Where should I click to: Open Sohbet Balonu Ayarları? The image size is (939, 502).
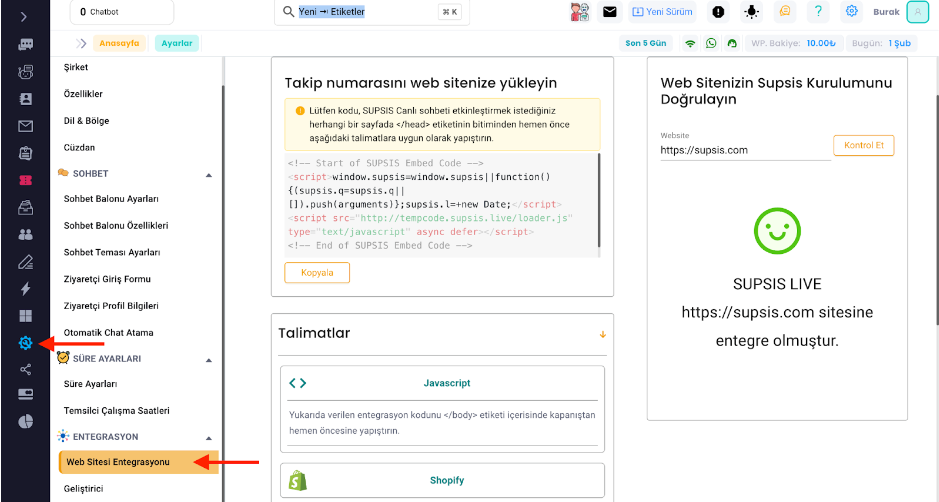click(111, 199)
